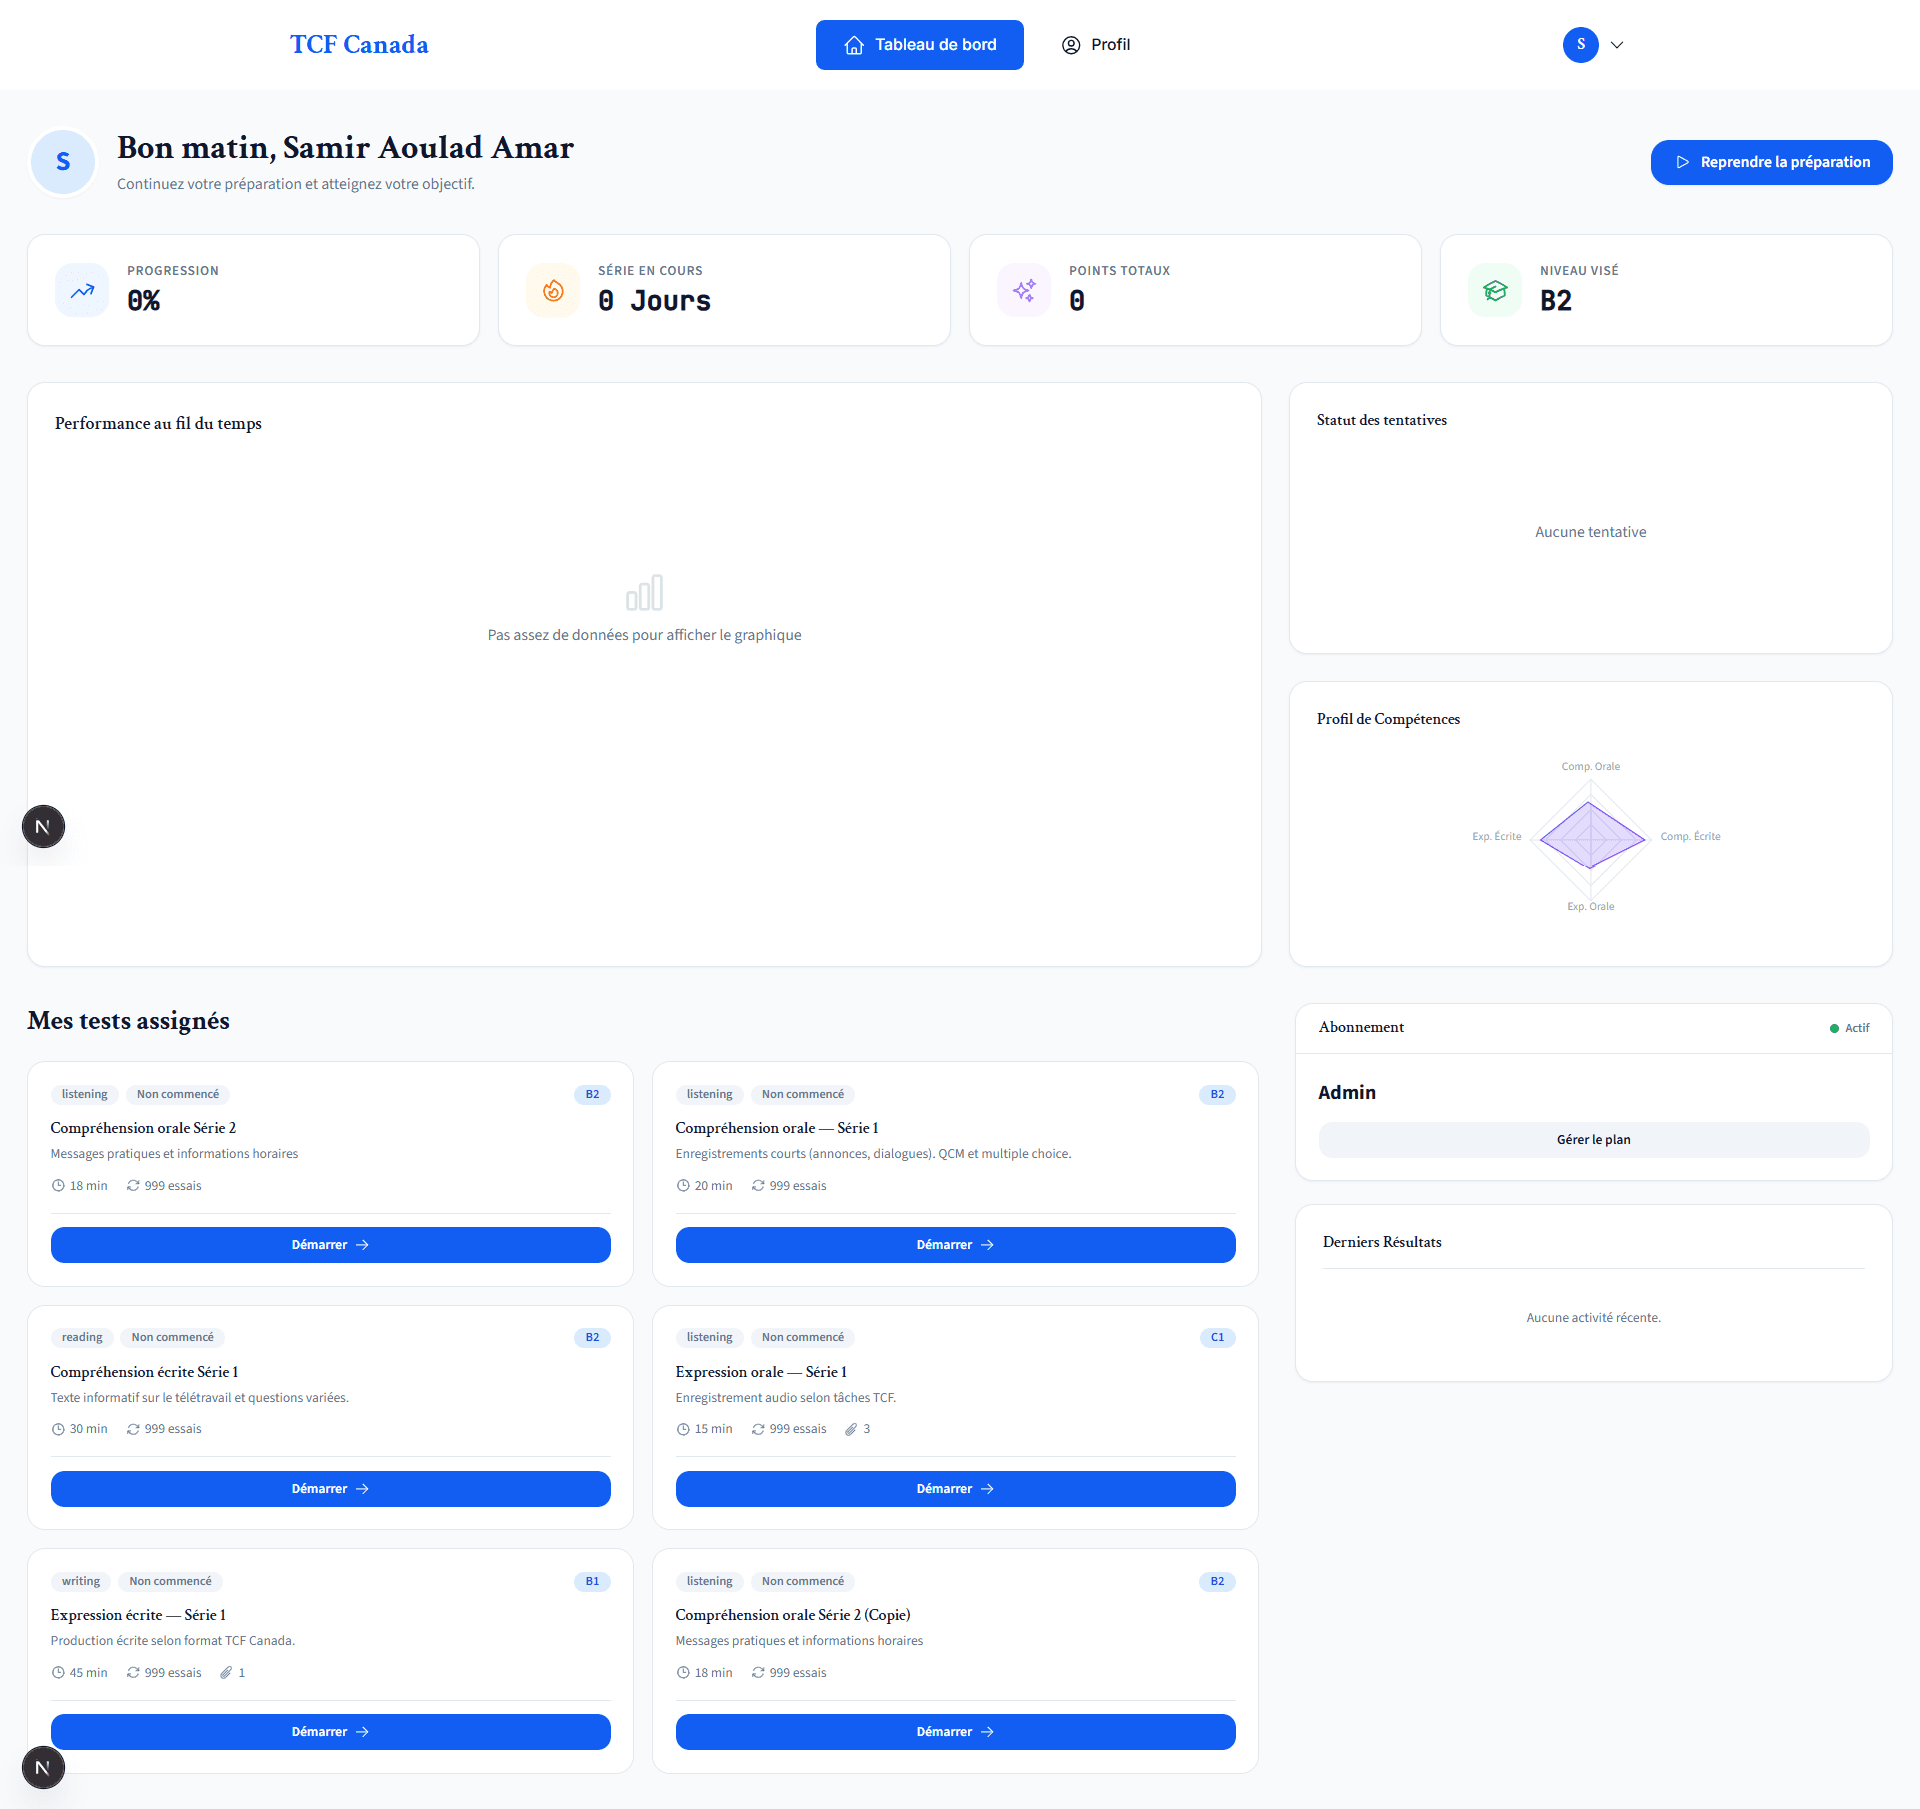This screenshot has height=1809, width=1920.
Task: Start the Expression orale — Série 1 test
Action: 956,1489
